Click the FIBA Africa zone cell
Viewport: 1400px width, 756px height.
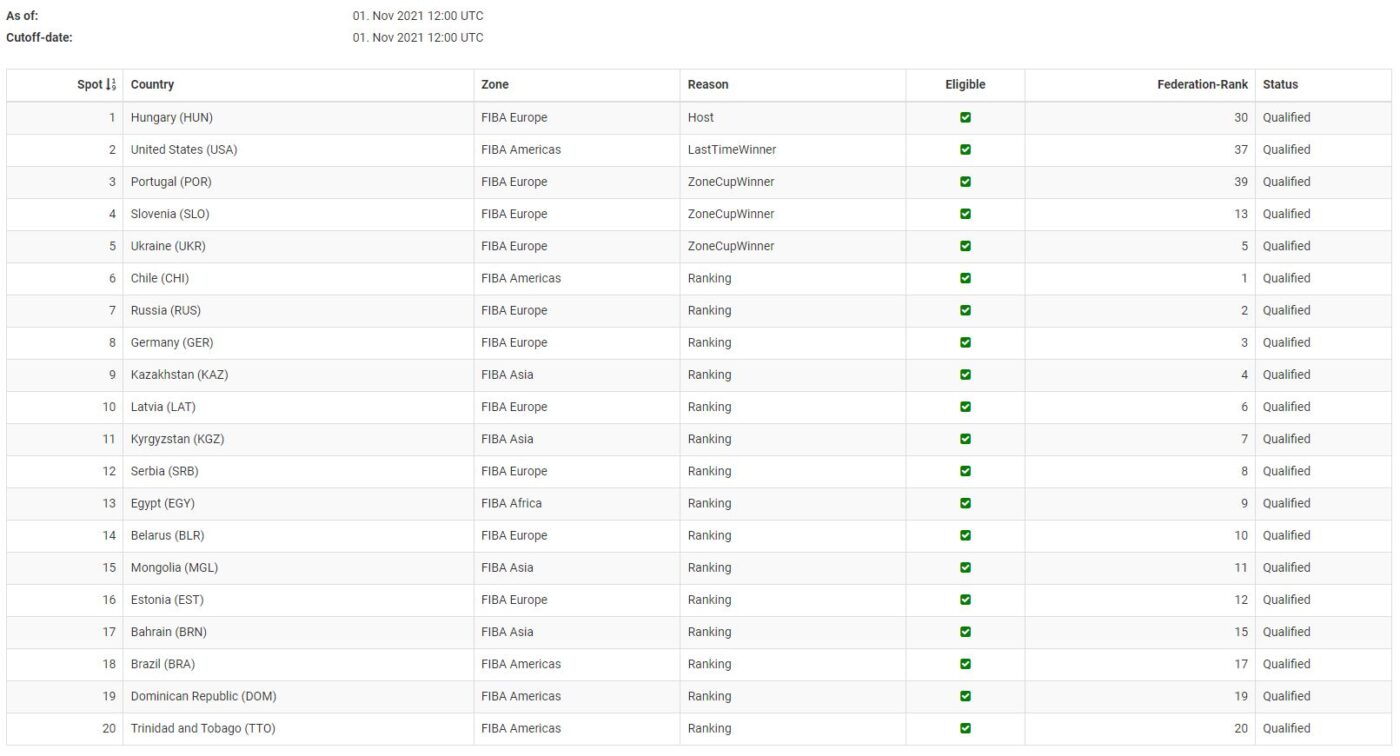(511, 503)
